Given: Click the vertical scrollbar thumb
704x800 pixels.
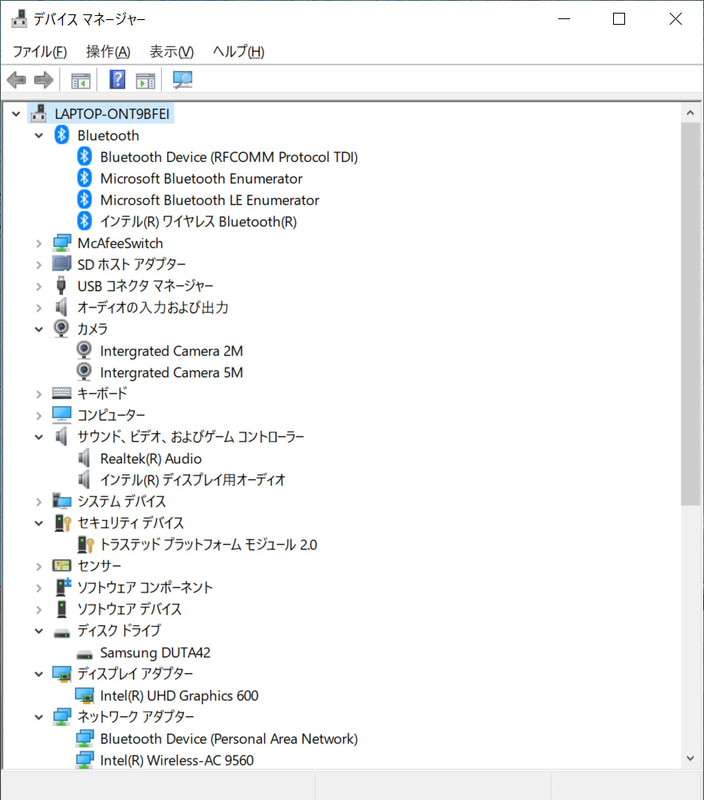Looking at the screenshot, I should point(690,314).
